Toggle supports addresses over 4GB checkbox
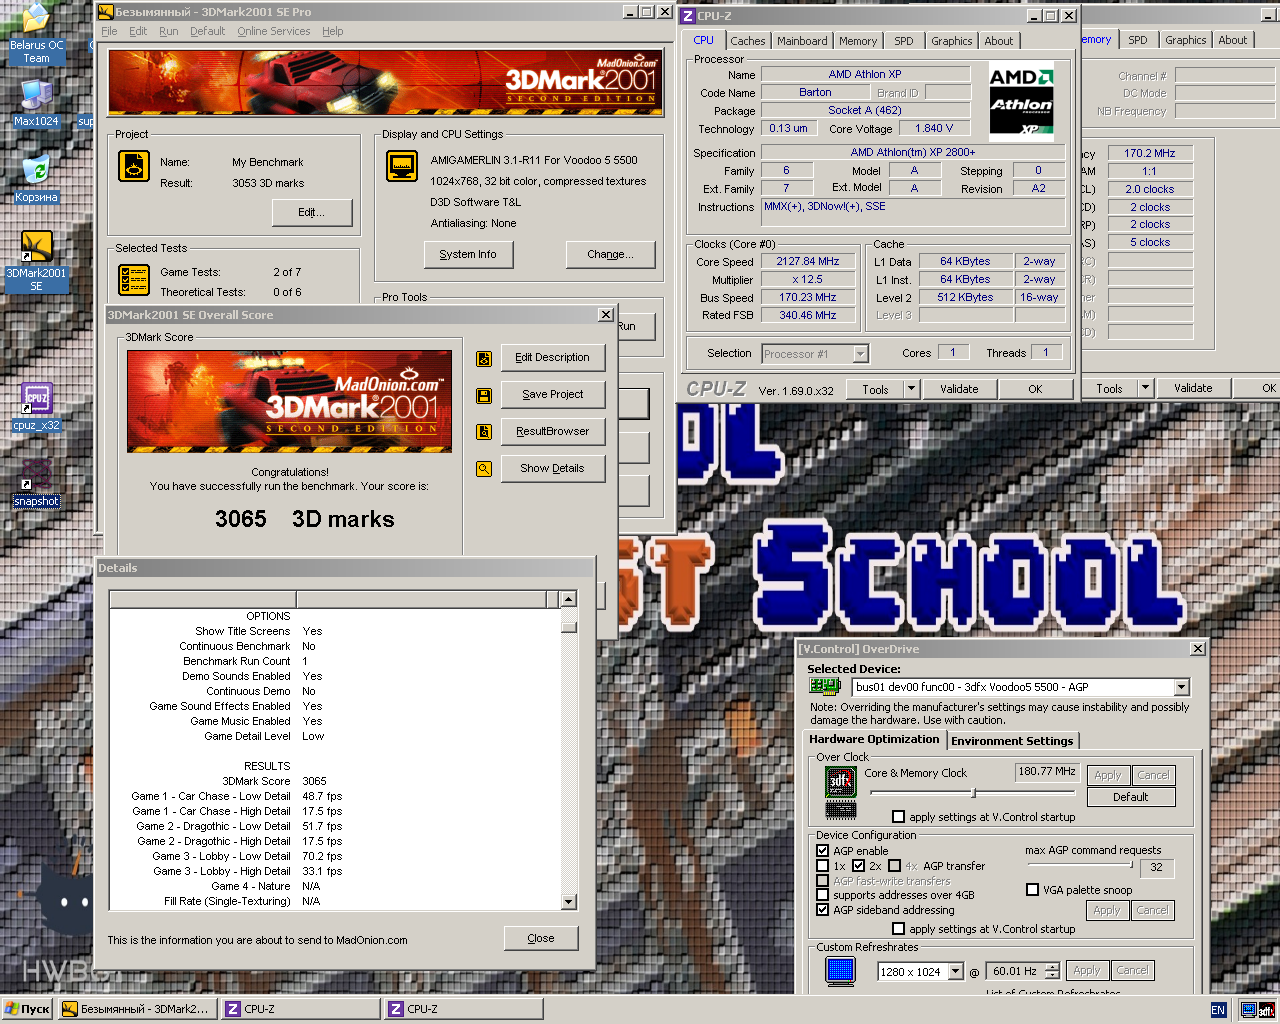The image size is (1280, 1024). pyautogui.click(x=822, y=895)
